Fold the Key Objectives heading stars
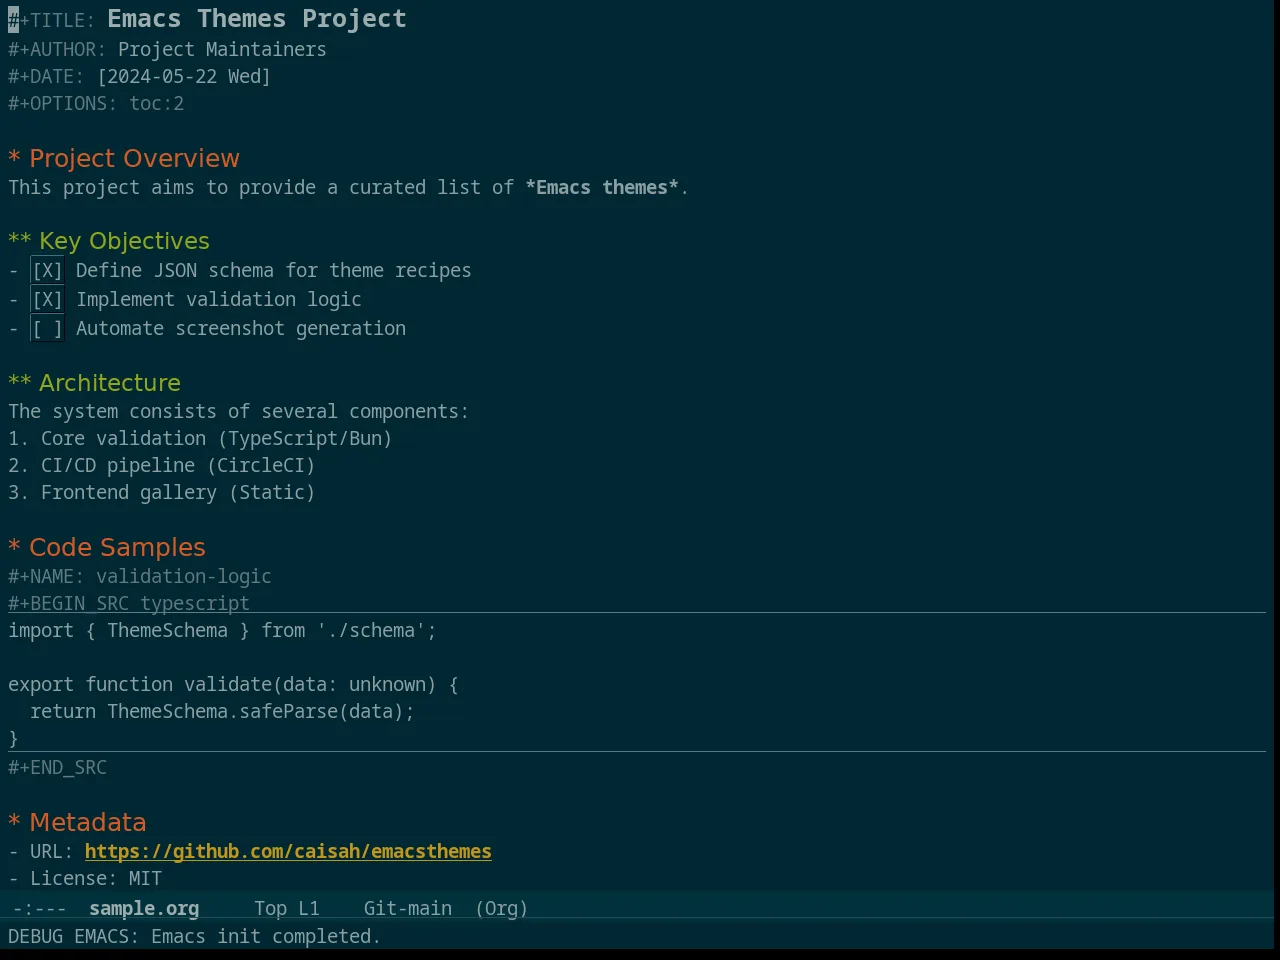The height and width of the screenshot is (960, 1280). 20,242
